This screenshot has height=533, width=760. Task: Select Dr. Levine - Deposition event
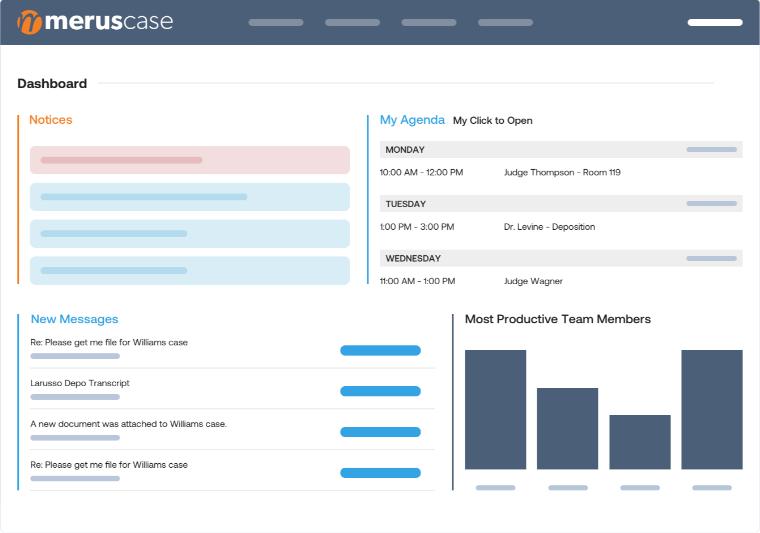coord(549,227)
